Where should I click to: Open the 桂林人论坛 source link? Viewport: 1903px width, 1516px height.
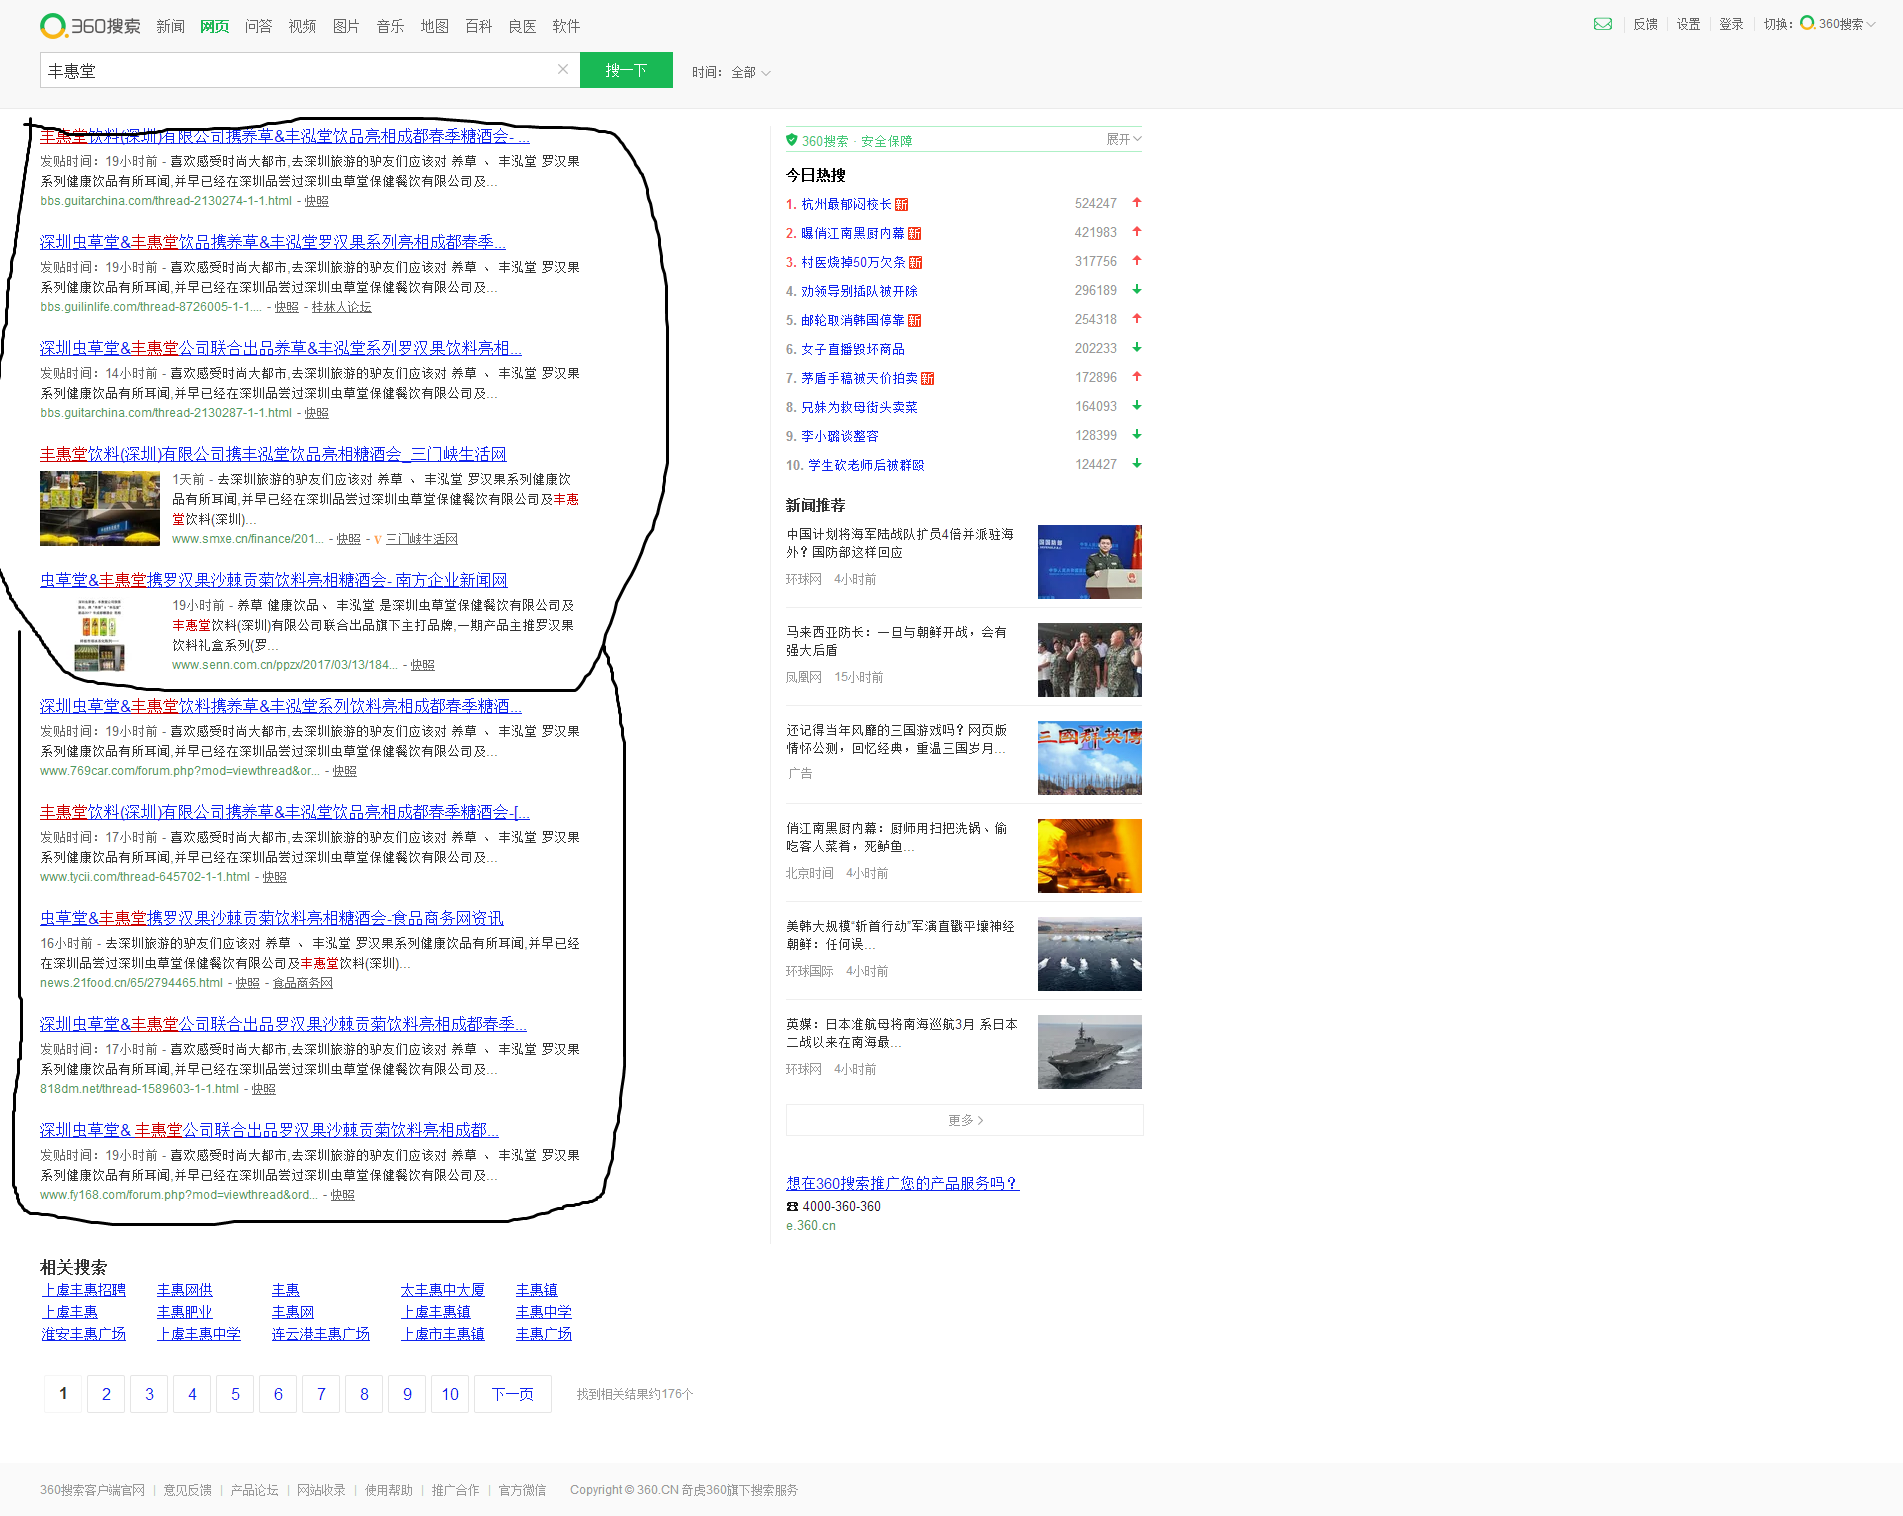click(x=341, y=307)
